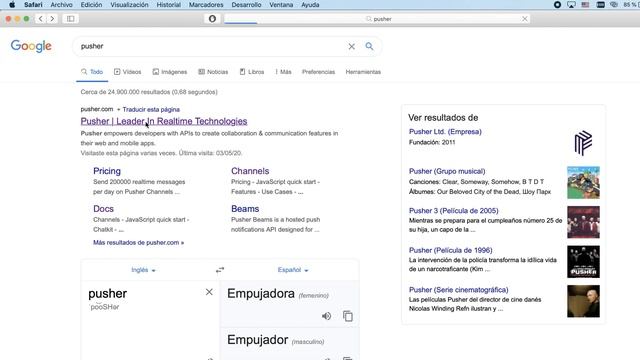
Task: Click the Pusher Ltd. logo thumbnail
Action: tap(583, 143)
